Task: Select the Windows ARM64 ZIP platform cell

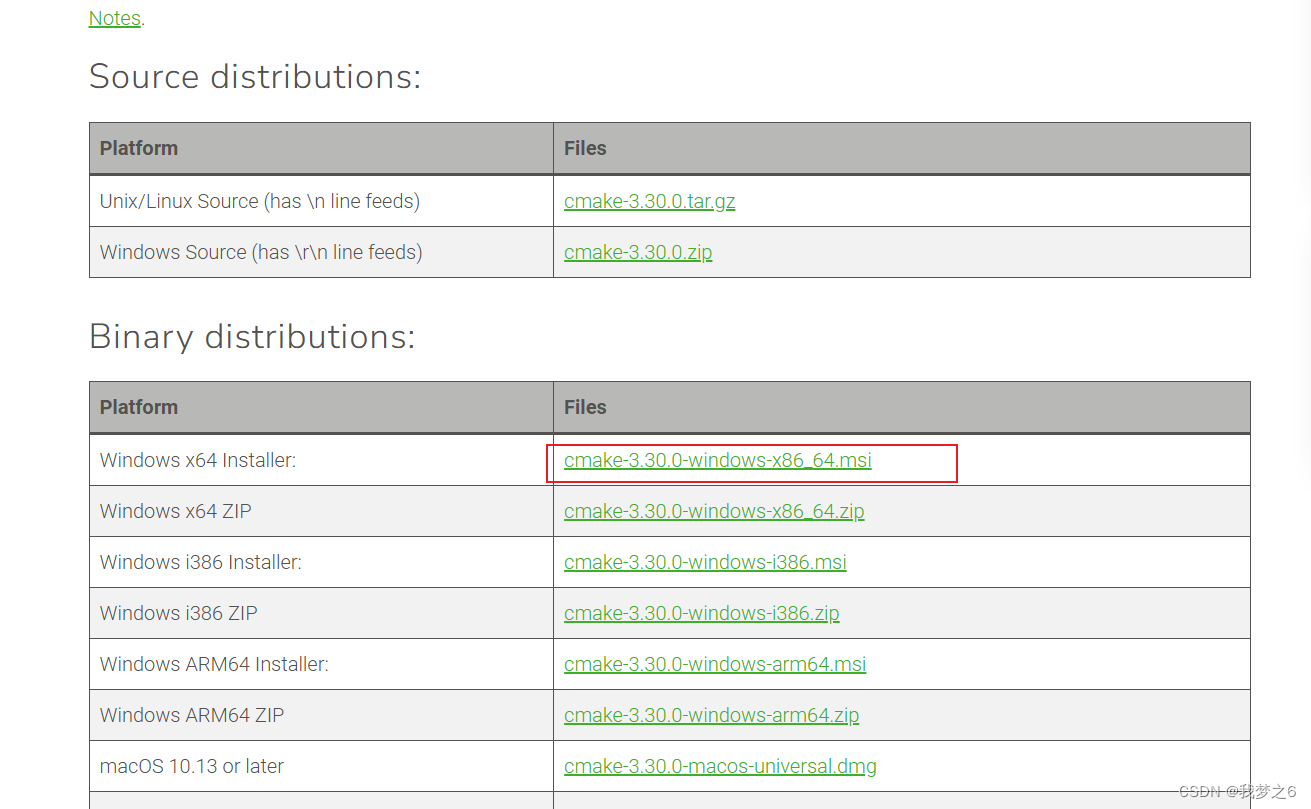Action: click(x=191, y=715)
